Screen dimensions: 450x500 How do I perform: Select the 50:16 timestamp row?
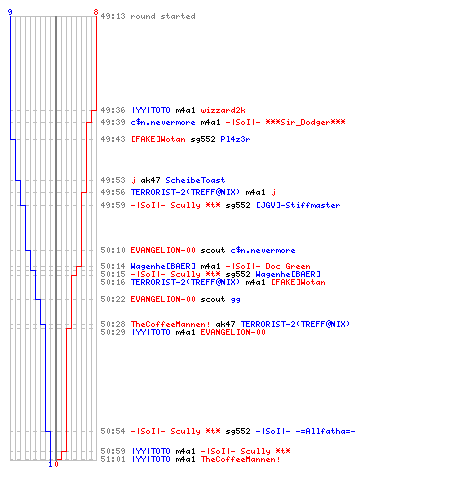pos(213,282)
